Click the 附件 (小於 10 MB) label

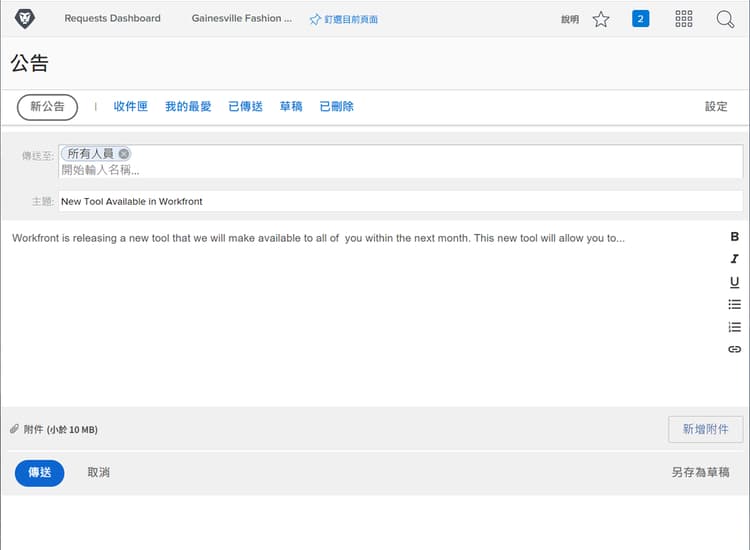pyautogui.click(x=61, y=429)
